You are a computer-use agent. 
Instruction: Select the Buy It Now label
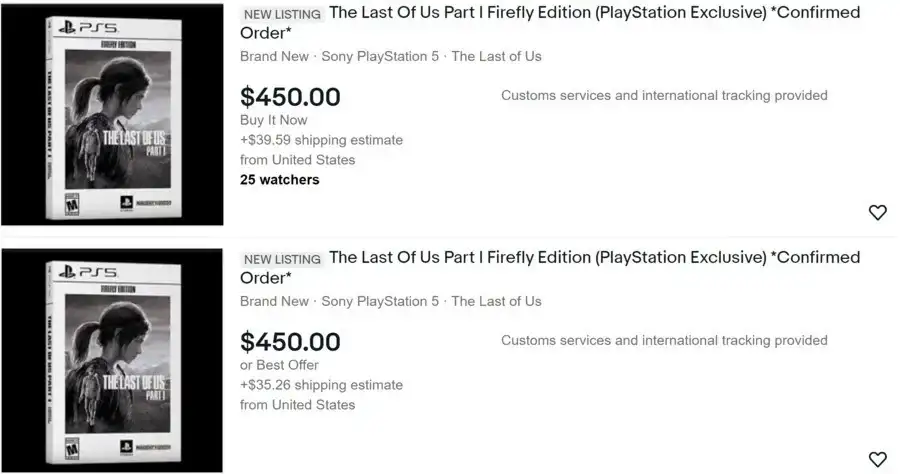[x=273, y=120]
